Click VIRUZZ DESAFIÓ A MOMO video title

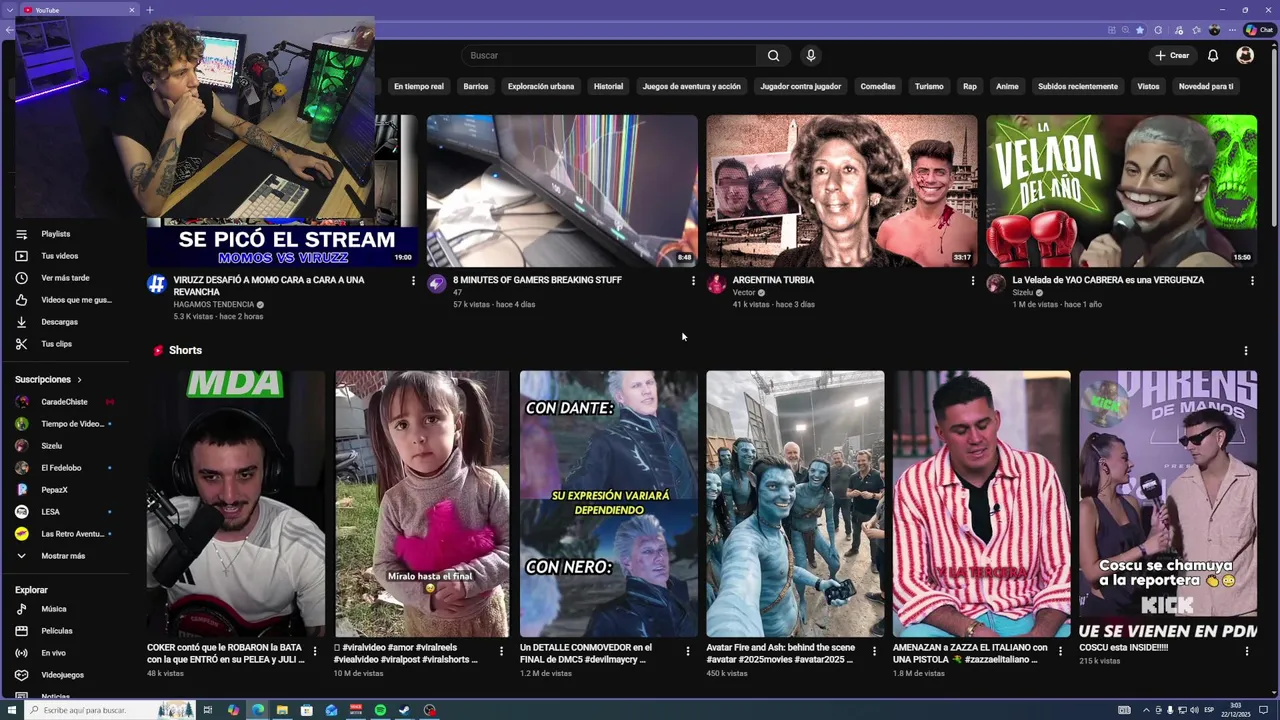(269, 286)
